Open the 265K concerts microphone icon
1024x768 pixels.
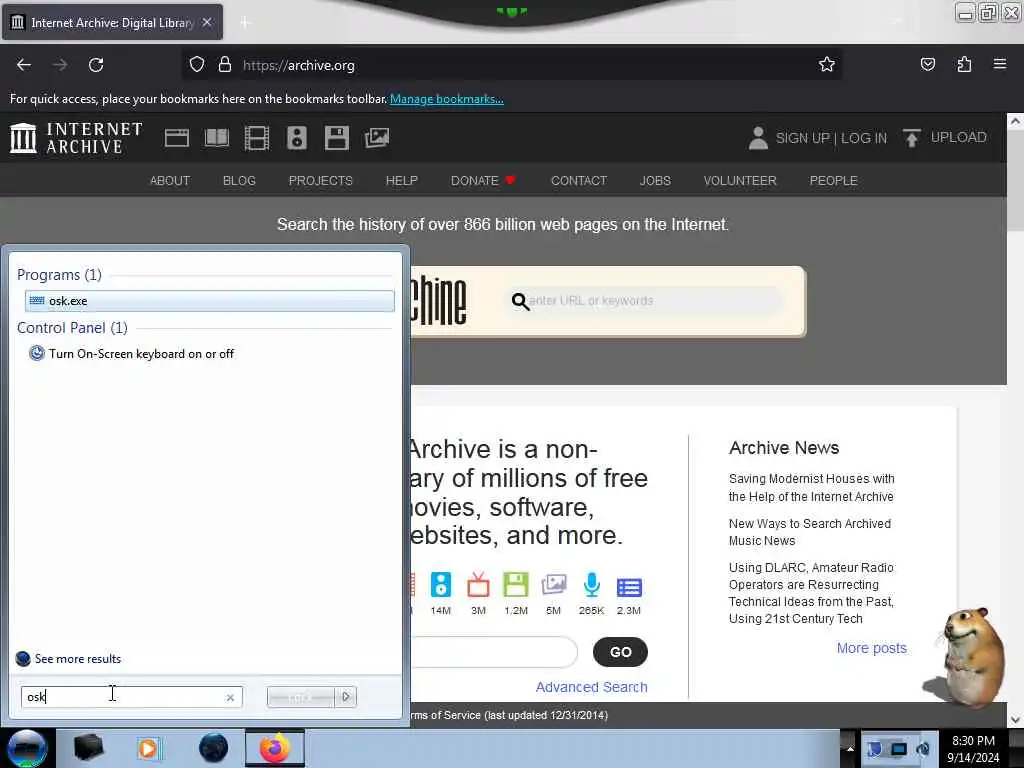click(x=592, y=585)
